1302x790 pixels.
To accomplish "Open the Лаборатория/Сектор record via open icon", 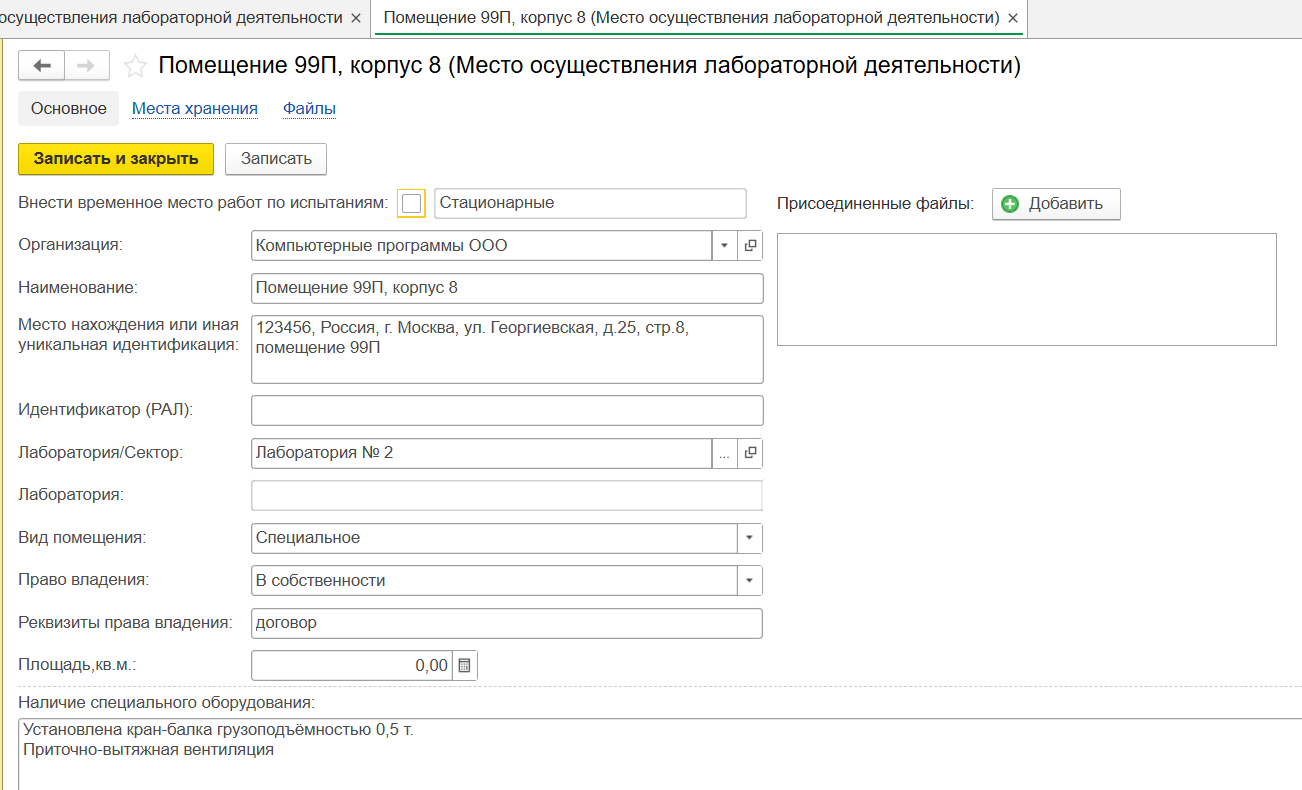I will (x=750, y=453).
